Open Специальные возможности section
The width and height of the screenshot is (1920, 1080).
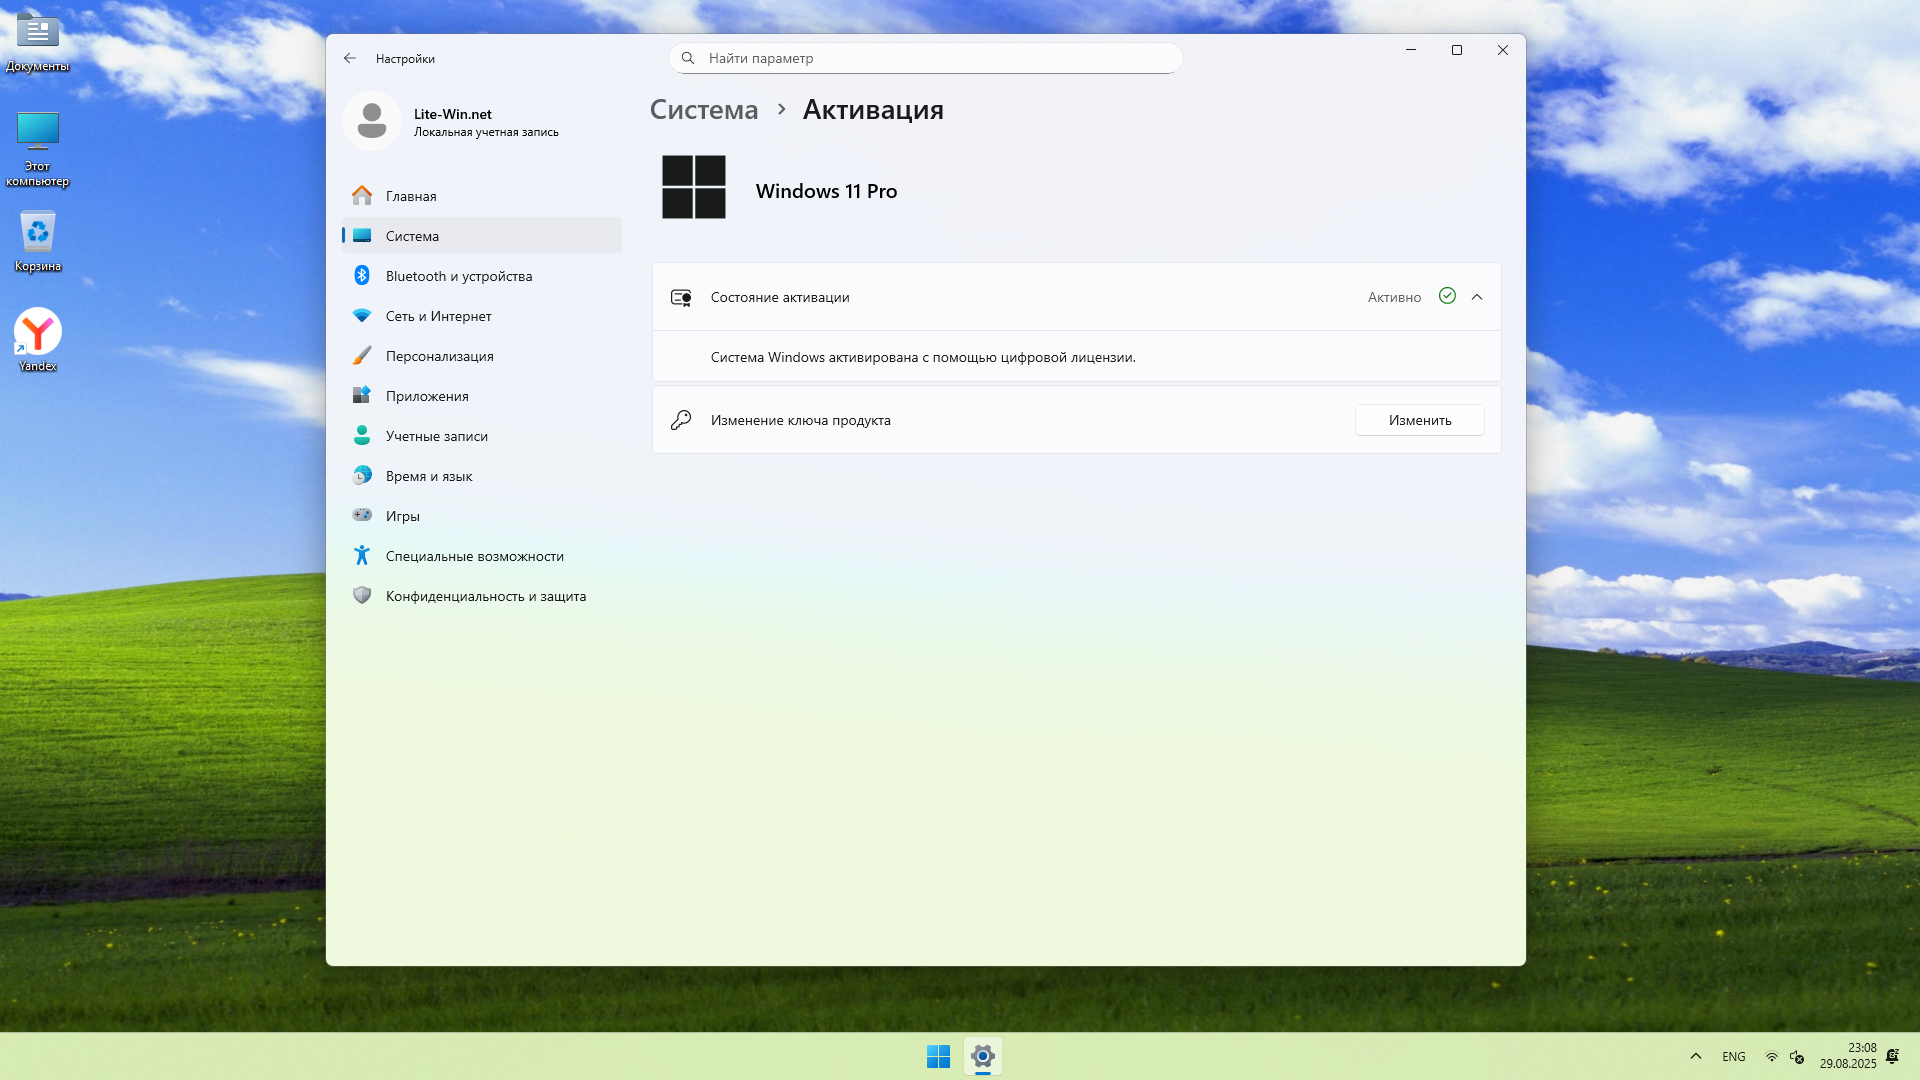[474, 556]
